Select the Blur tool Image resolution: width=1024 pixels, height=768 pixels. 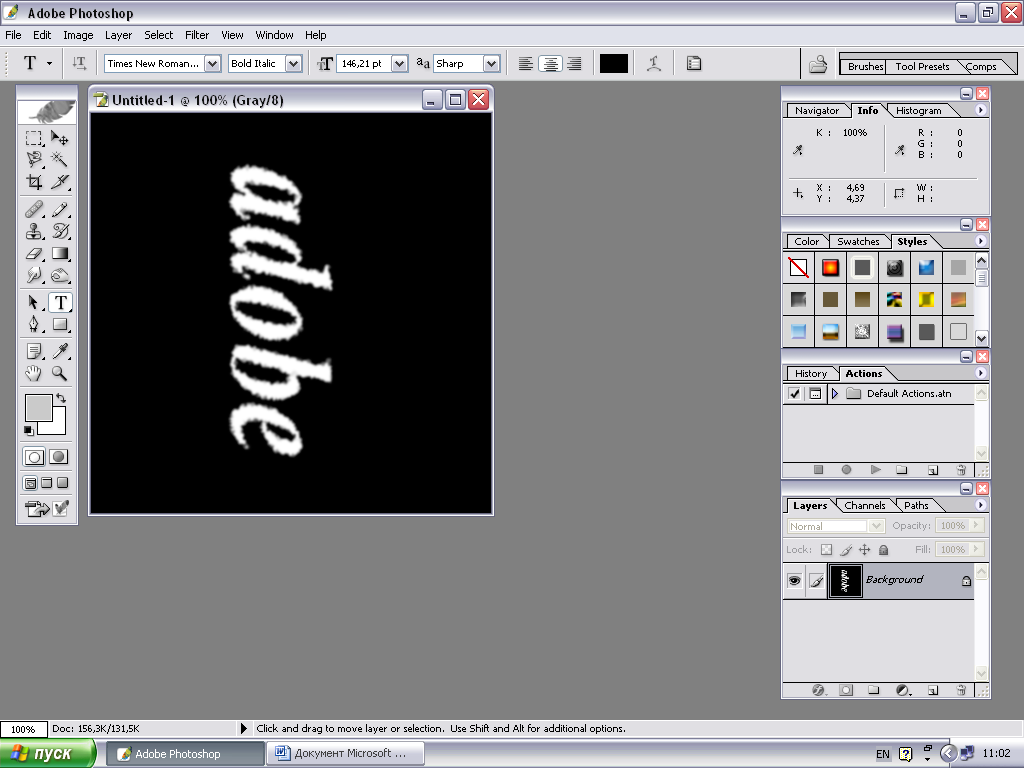[x=34, y=275]
